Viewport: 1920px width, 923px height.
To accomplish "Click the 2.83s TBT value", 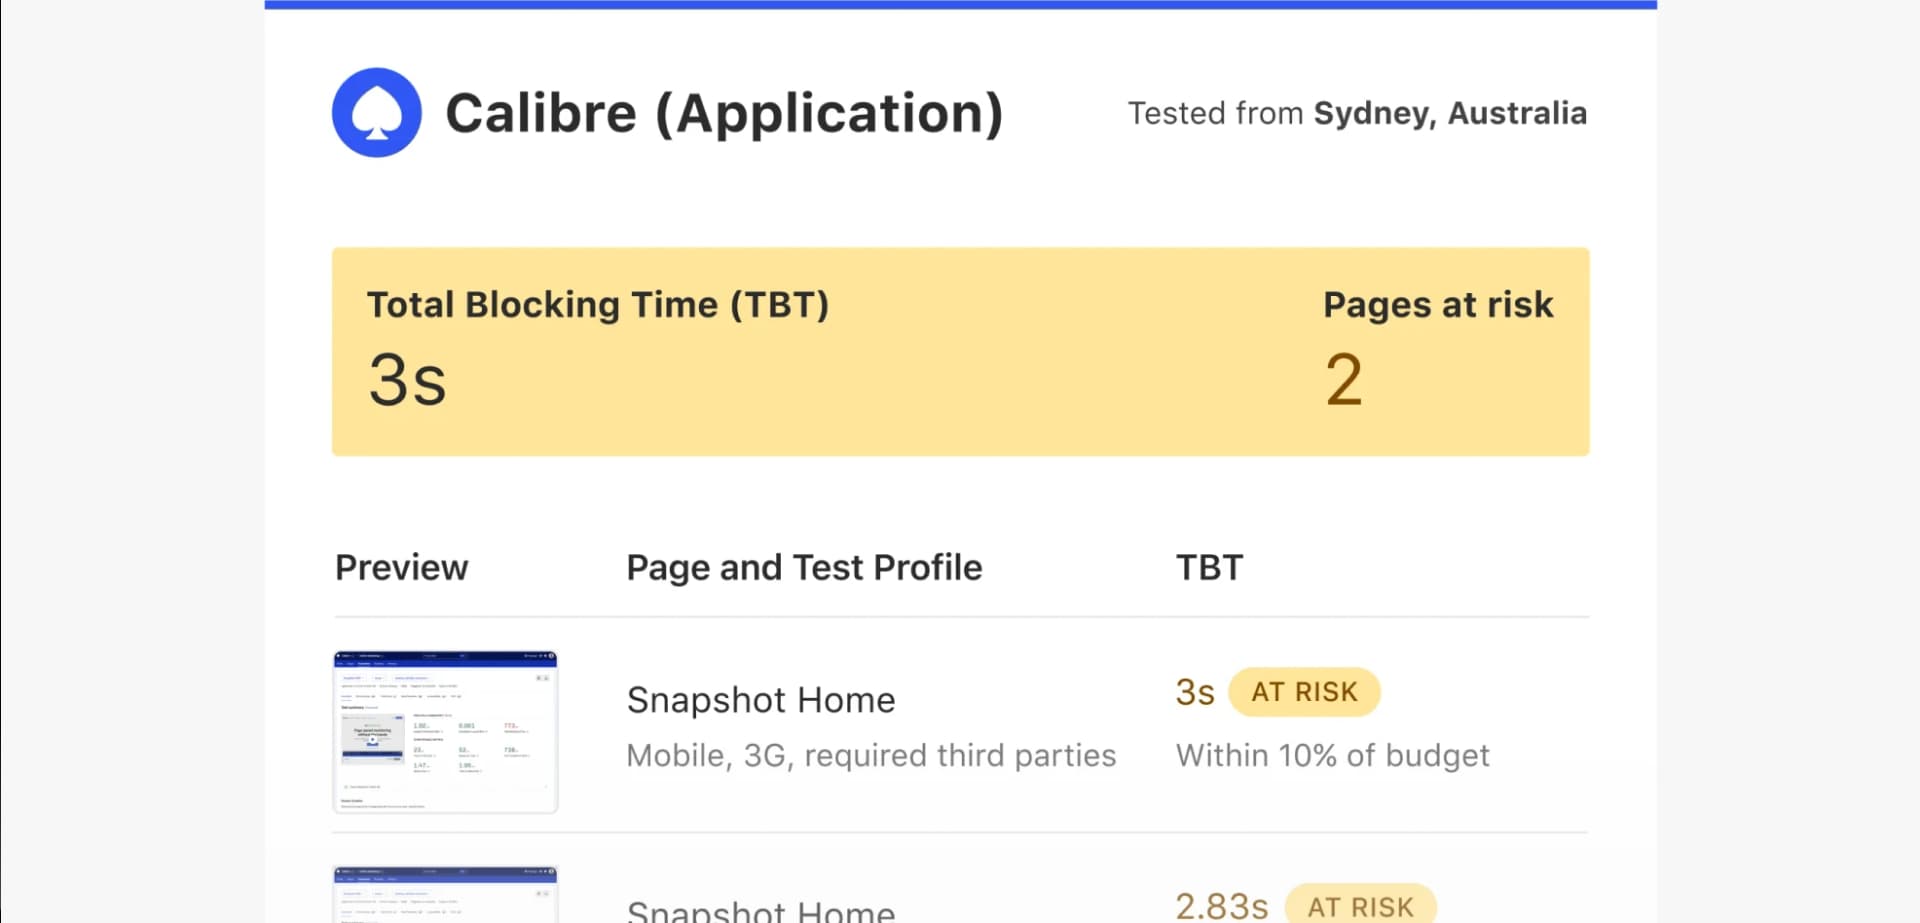I will click(1221, 906).
